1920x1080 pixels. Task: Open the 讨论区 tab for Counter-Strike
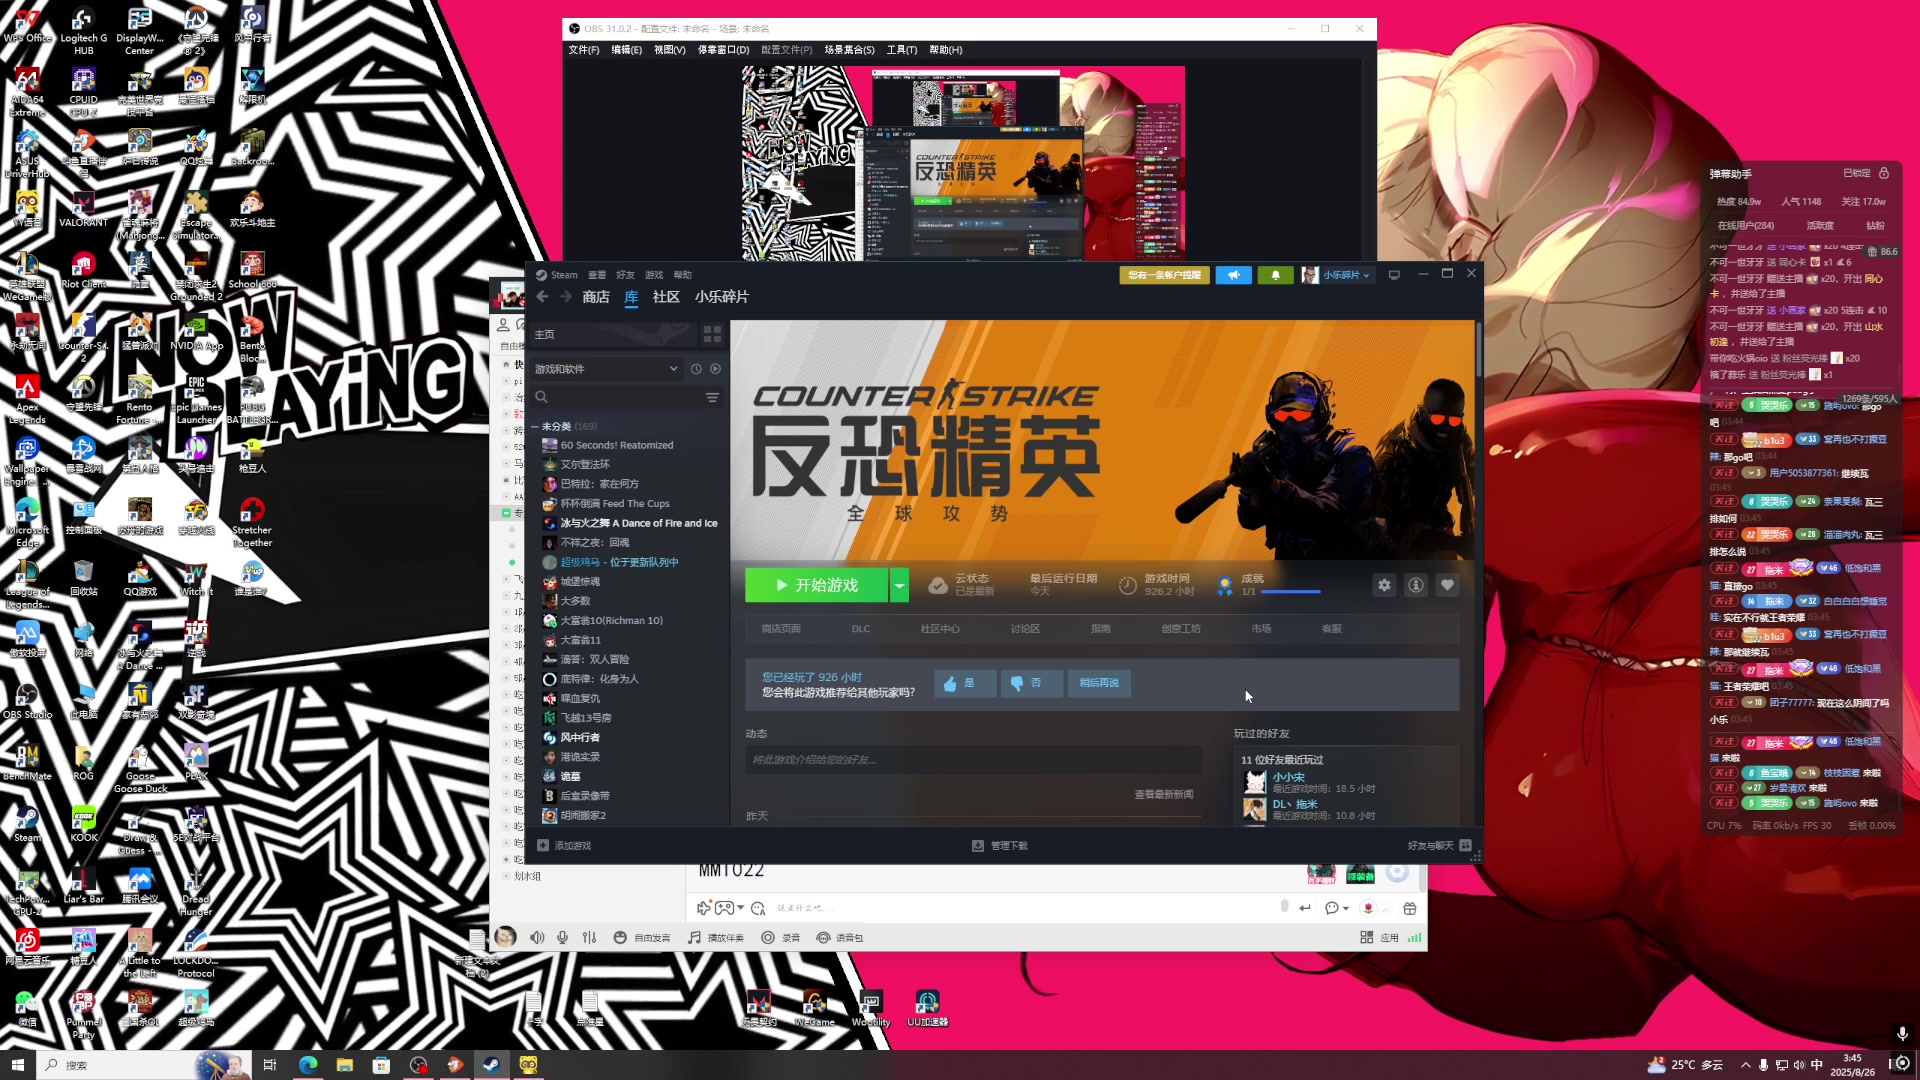click(1025, 629)
